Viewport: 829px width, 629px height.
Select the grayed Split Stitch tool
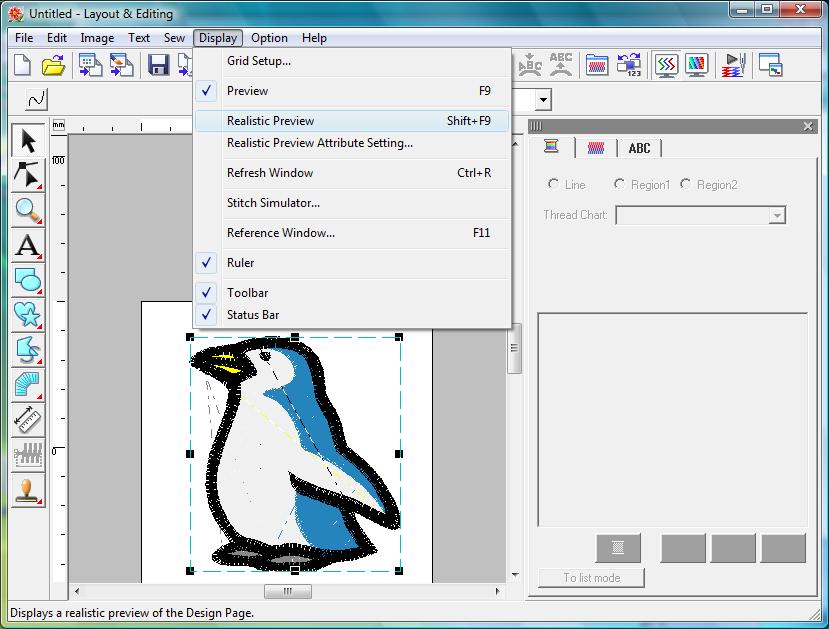tap(27, 455)
